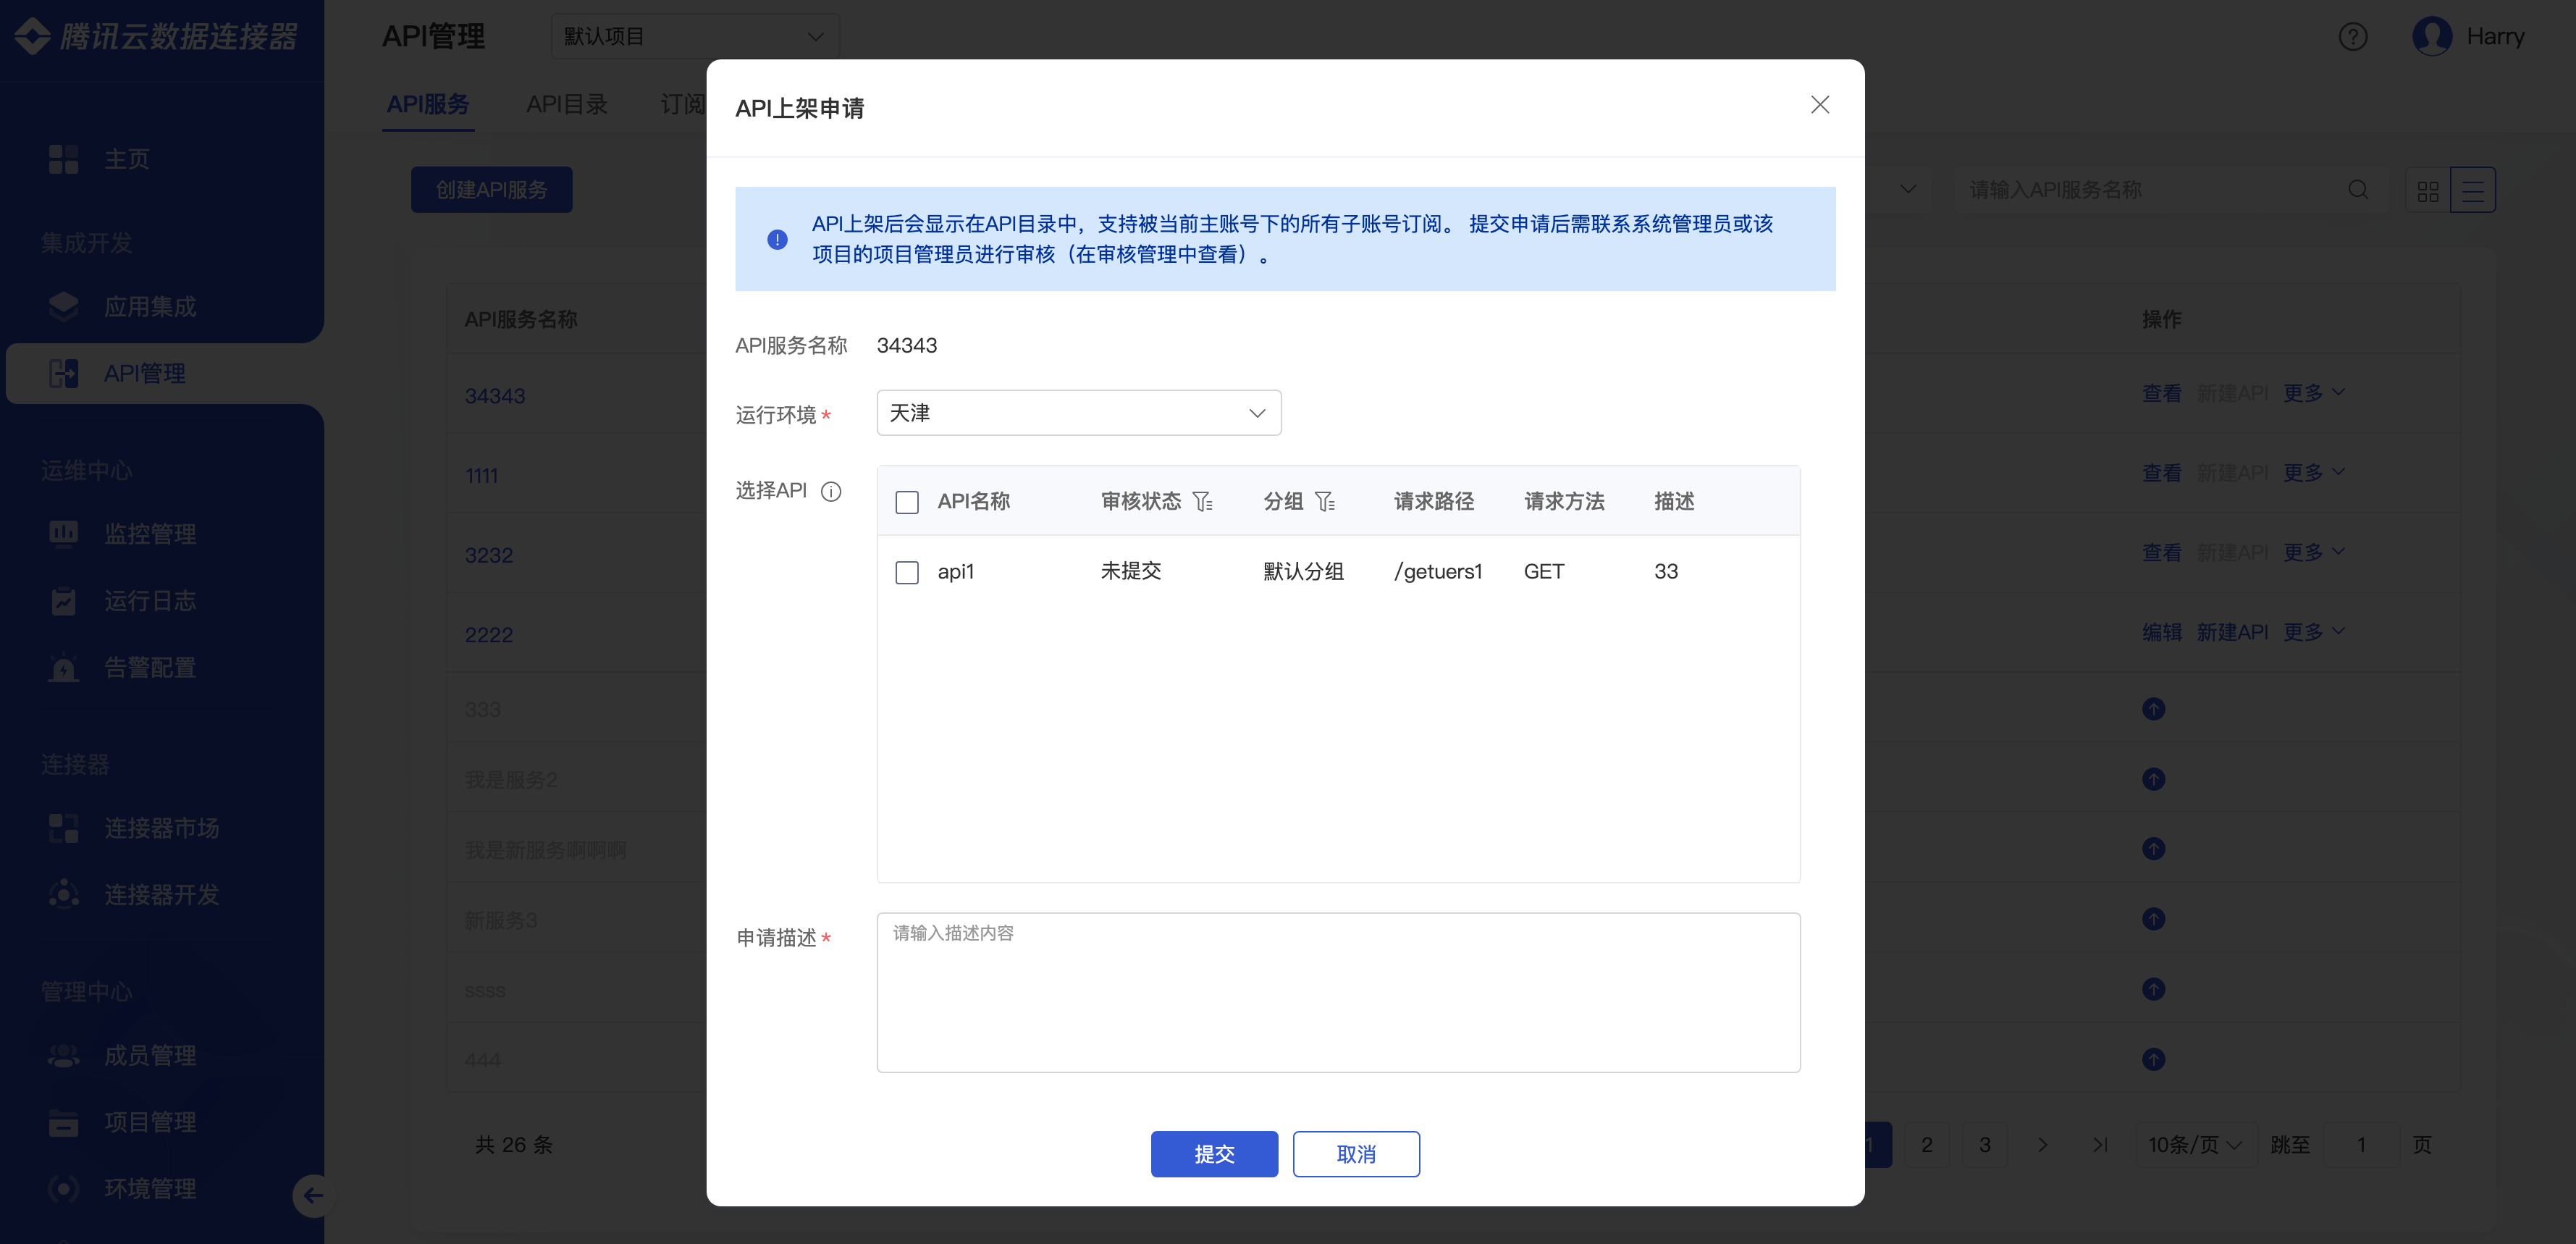Open the 10条/页 page size dropdown

[x=2195, y=1145]
